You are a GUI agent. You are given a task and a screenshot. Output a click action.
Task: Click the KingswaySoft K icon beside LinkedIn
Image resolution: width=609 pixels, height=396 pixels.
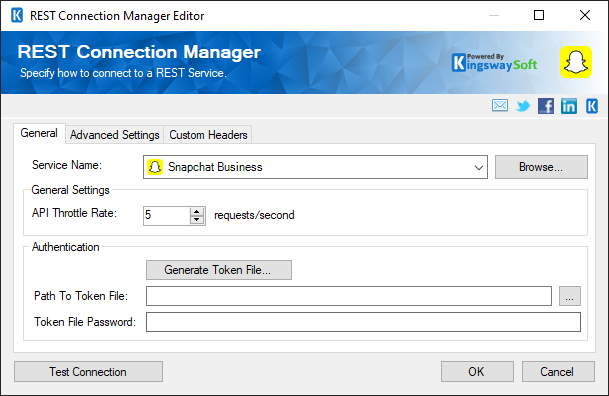point(592,106)
